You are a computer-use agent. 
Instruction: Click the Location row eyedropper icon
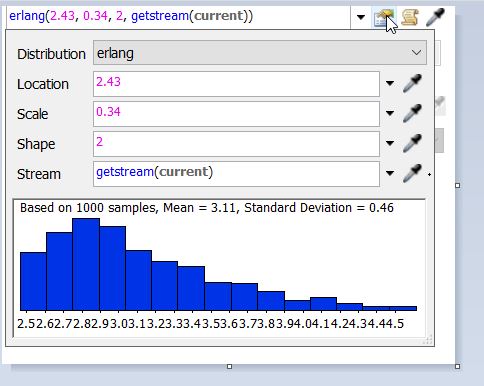[412, 83]
